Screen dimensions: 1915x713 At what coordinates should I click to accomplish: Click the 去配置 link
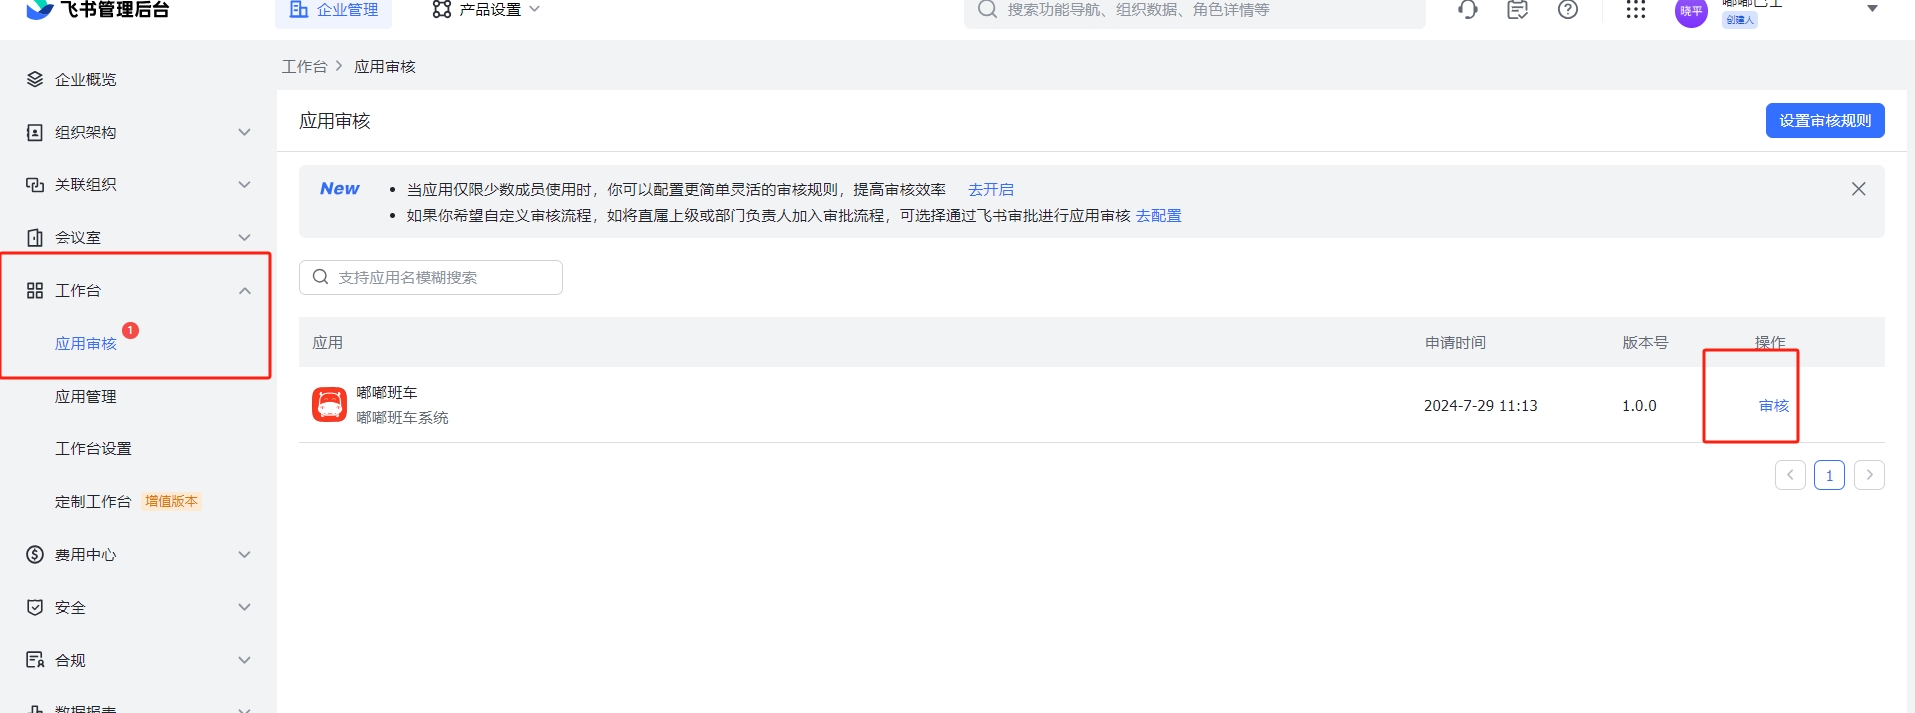coord(1158,215)
